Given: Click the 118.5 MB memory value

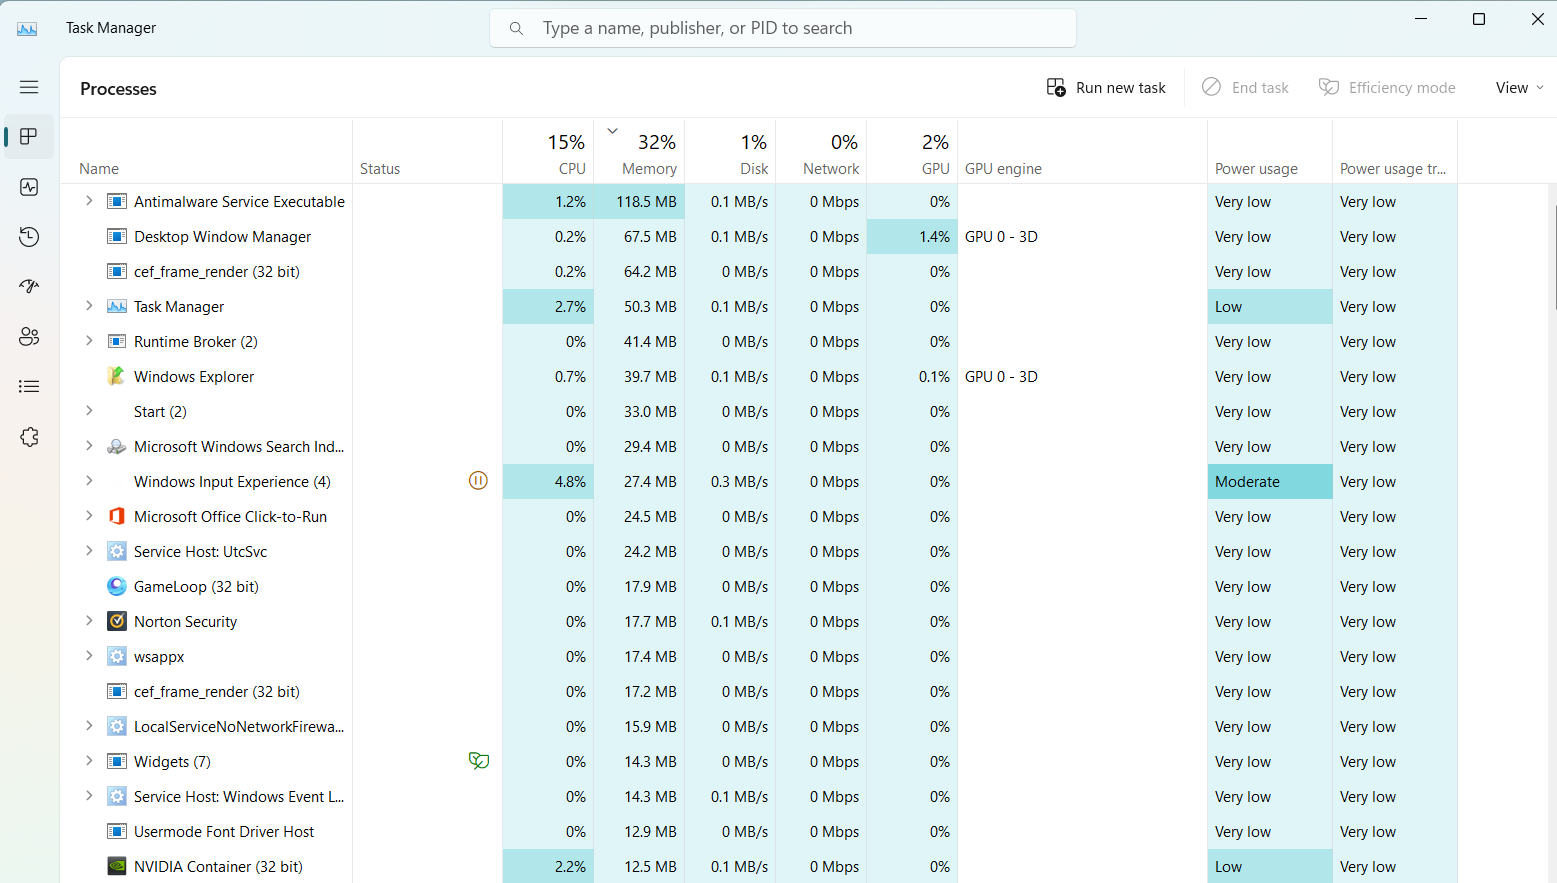Looking at the screenshot, I should coord(646,201).
